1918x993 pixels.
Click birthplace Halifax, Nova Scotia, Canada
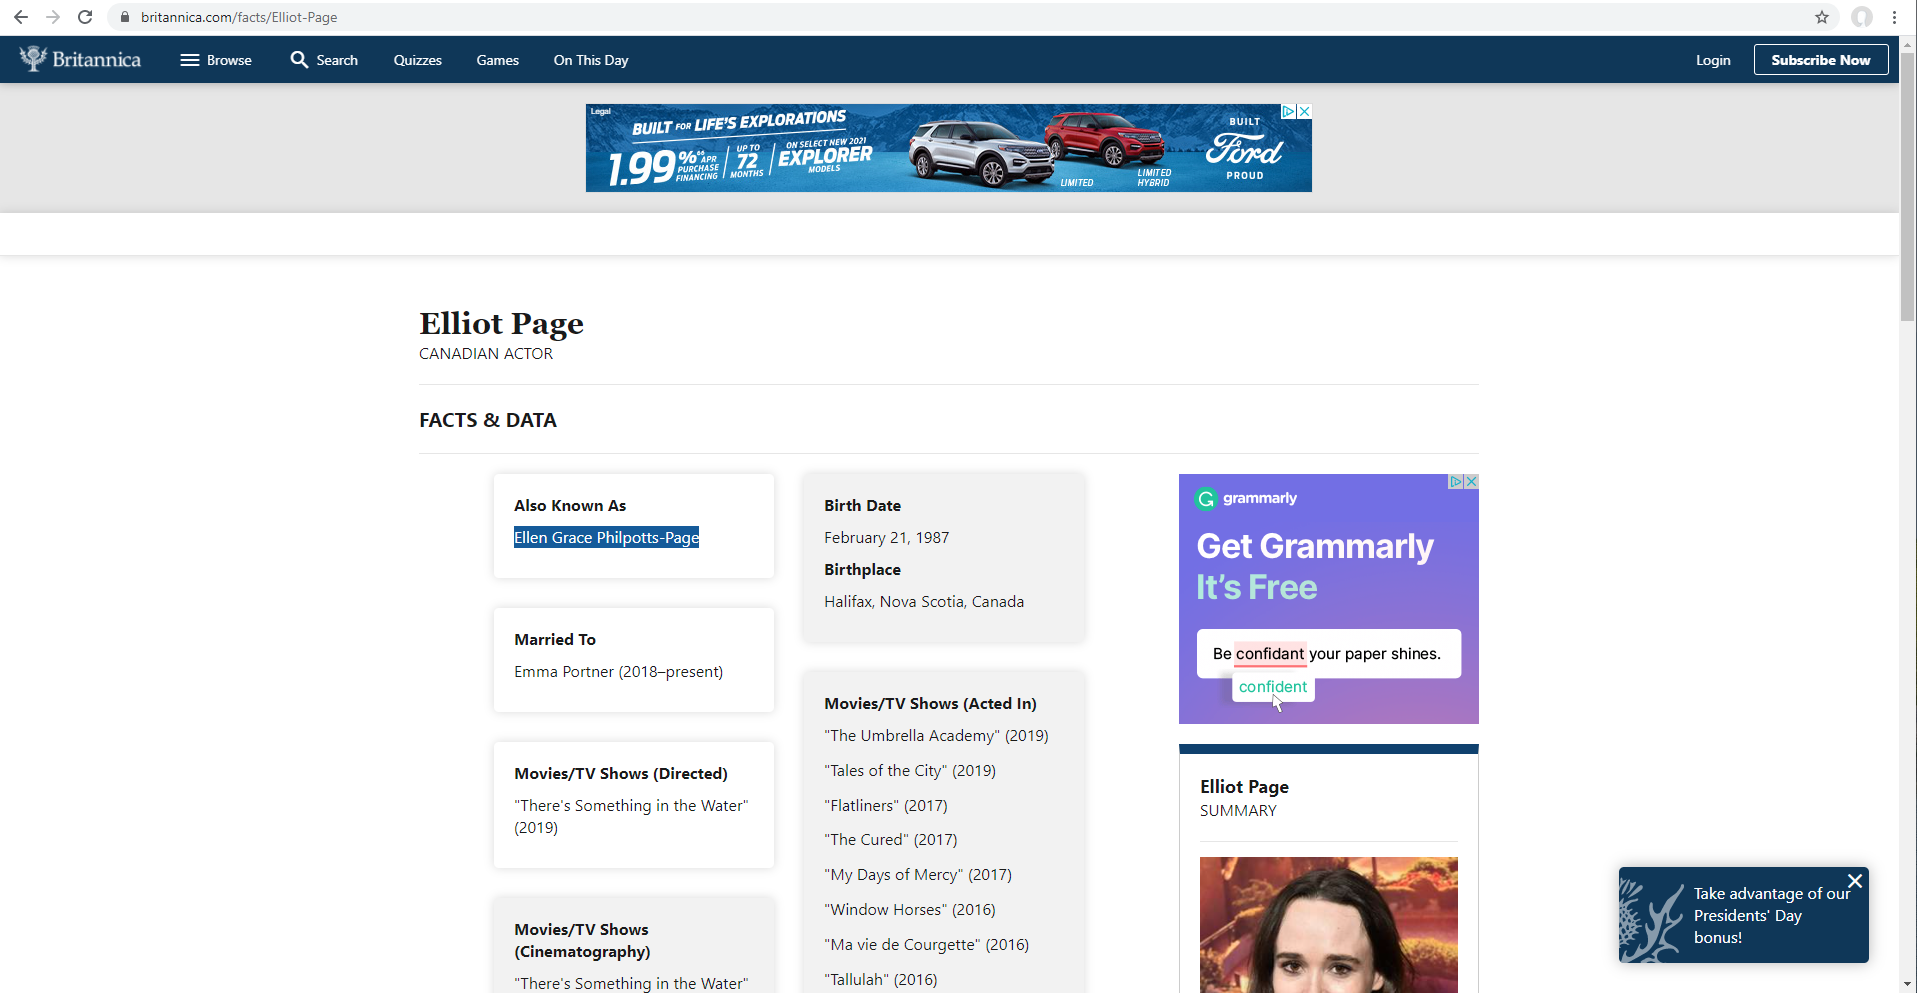tap(924, 602)
